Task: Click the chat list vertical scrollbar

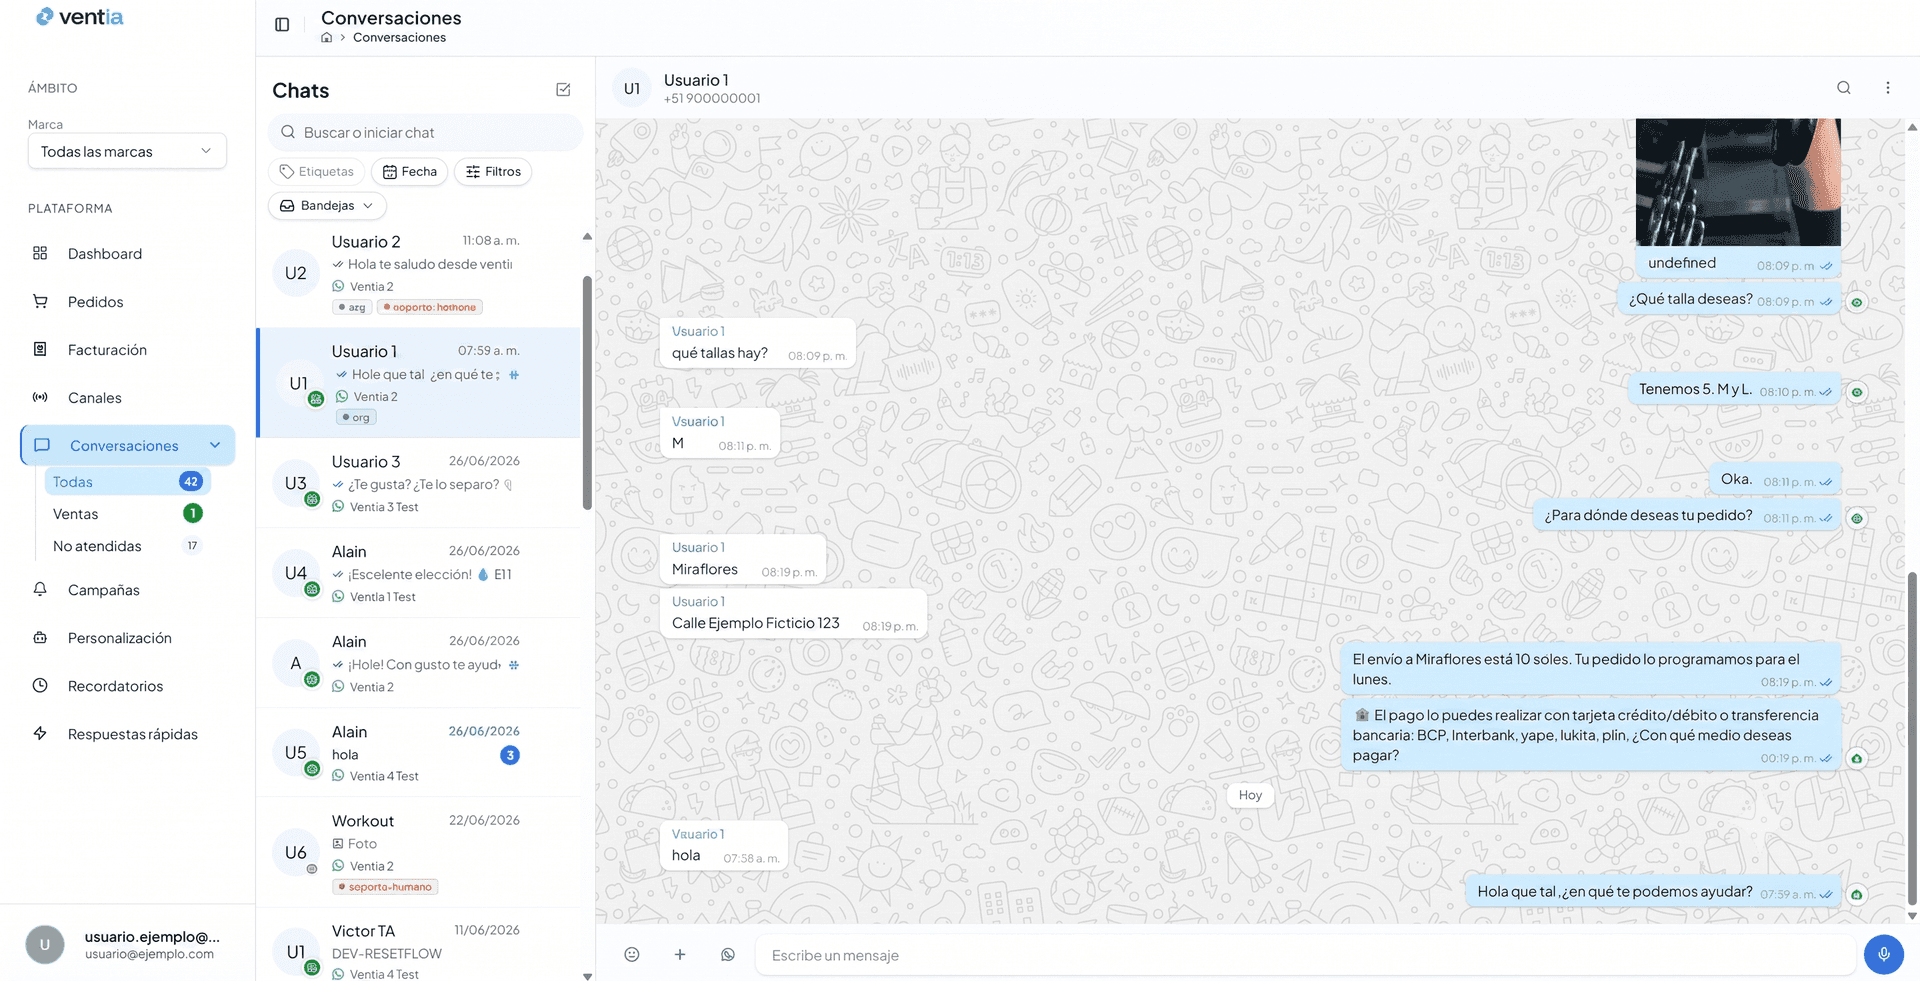Action: coord(587,392)
